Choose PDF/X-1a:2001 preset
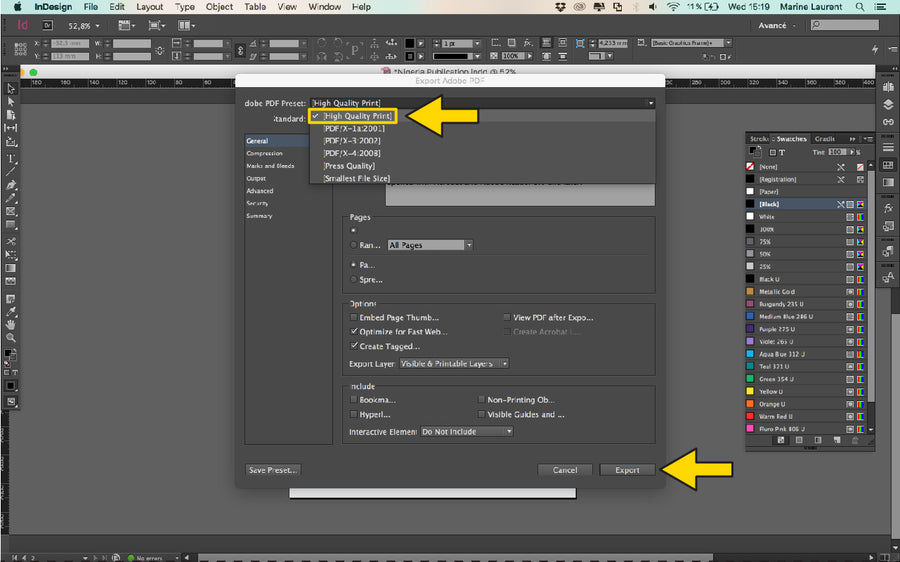This screenshot has width=900, height=562. click(354, 129)
